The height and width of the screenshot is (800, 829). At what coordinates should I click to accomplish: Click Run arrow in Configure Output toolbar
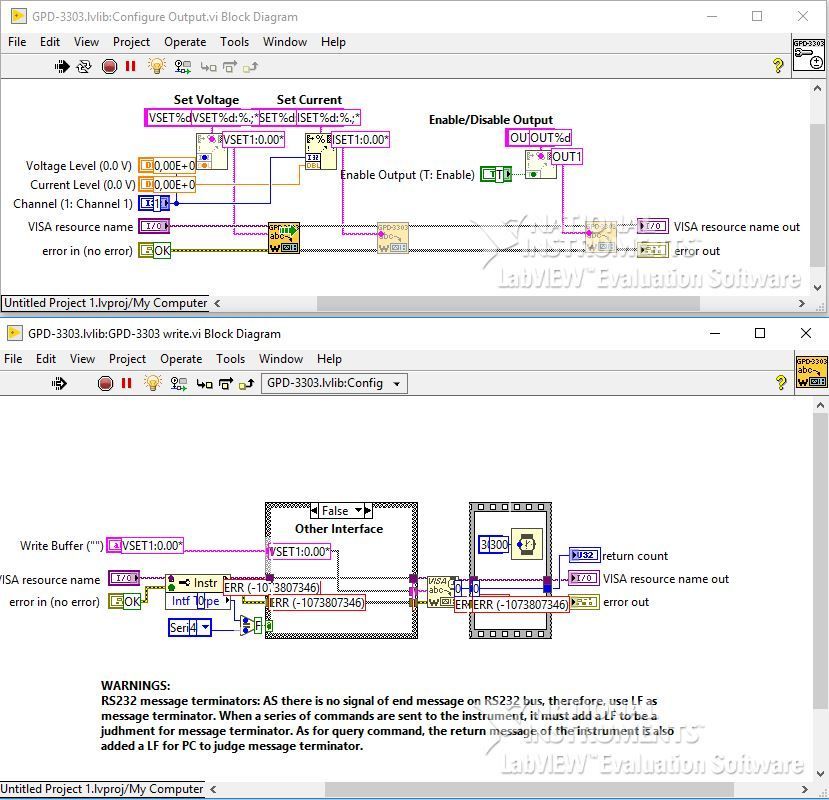point(62,67)
